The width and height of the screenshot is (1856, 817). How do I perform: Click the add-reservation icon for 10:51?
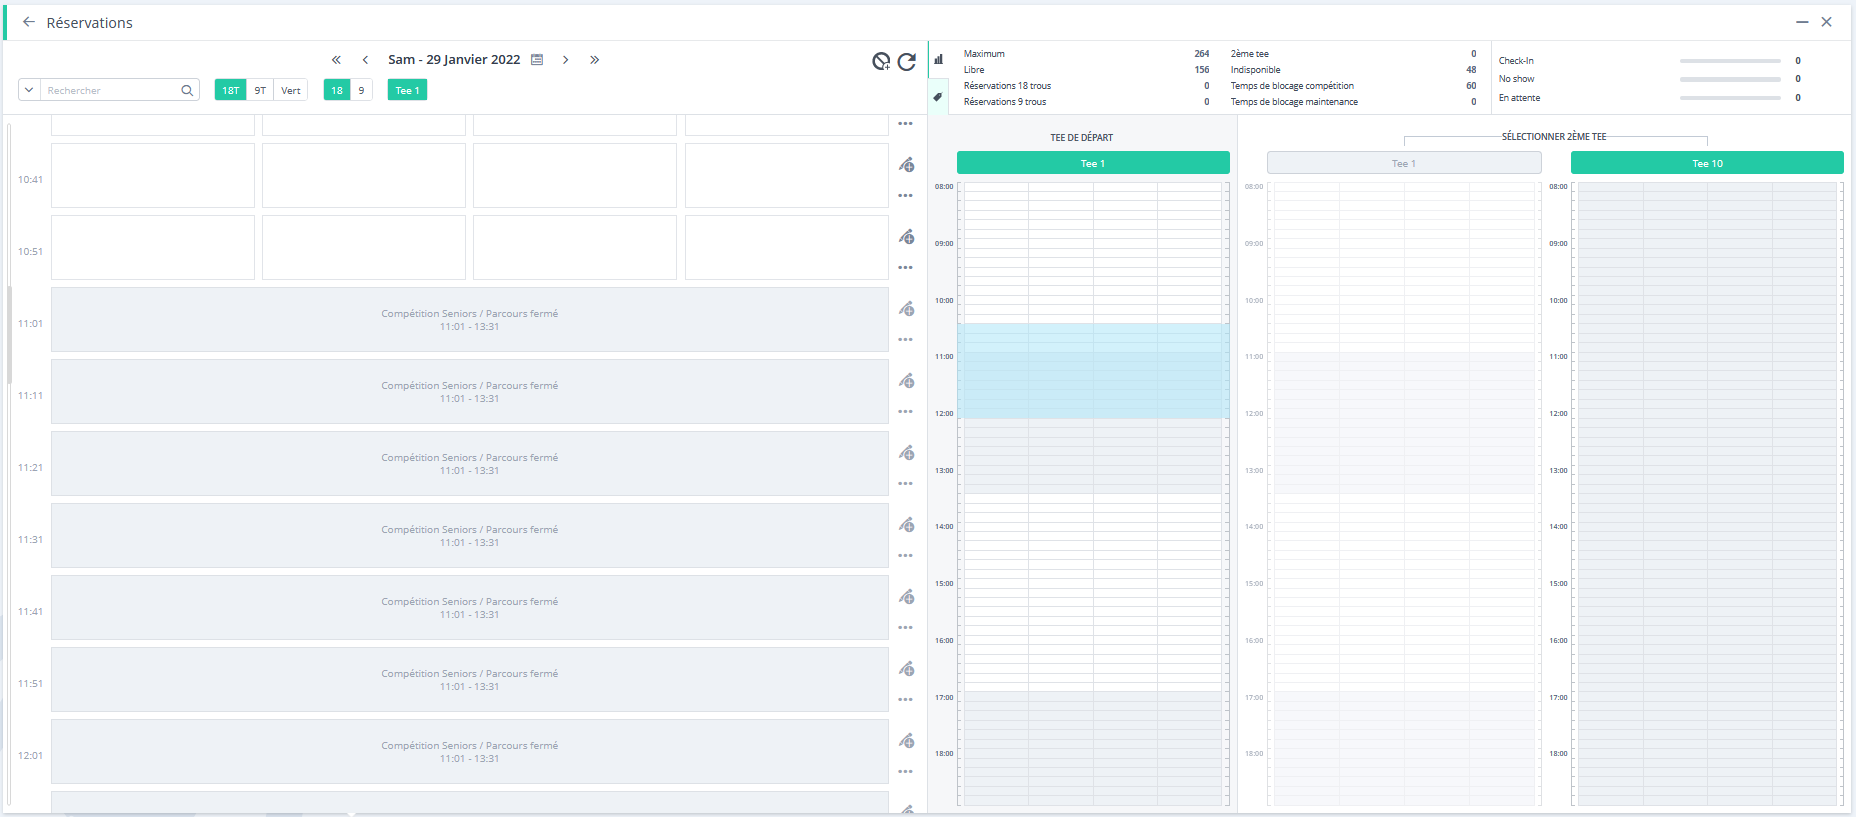[906, 237]
